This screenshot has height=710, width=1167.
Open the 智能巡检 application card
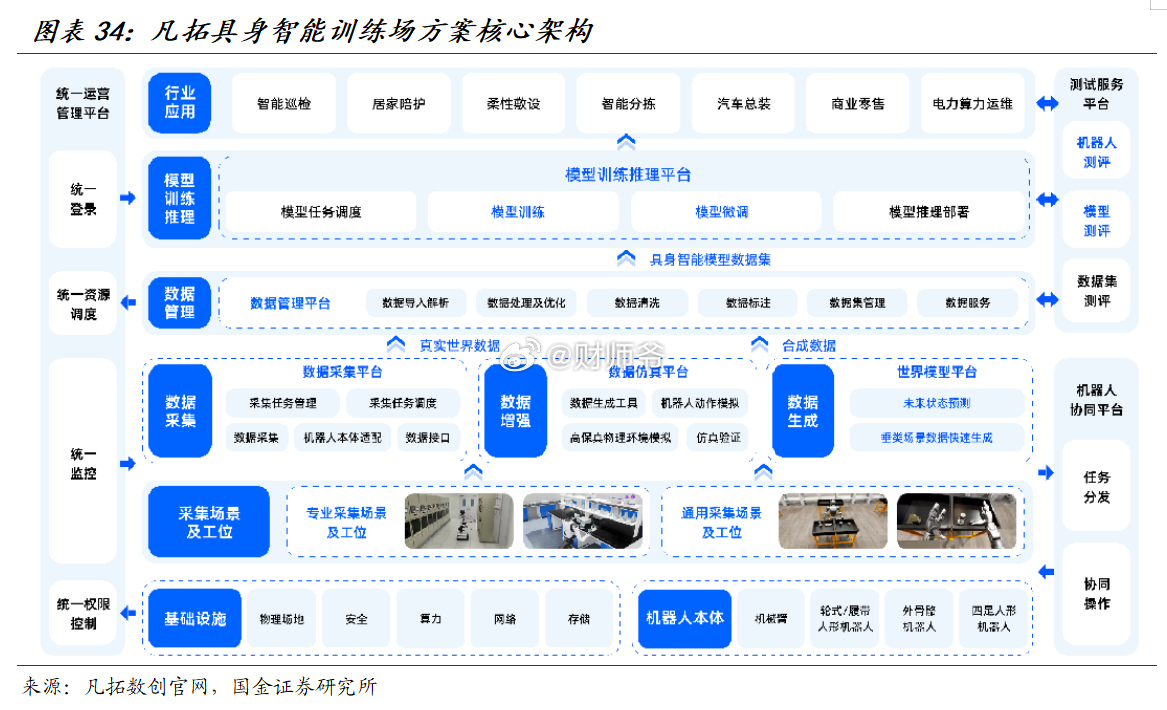[x=284, y=103]
